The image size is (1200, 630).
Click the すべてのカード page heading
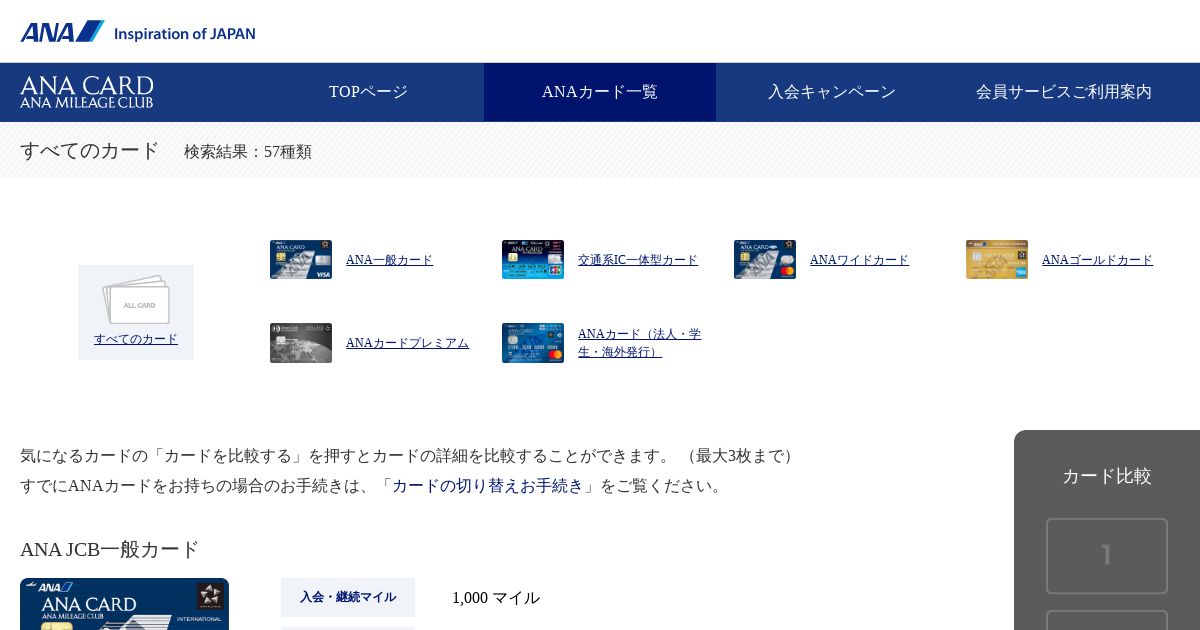[90, 151]
